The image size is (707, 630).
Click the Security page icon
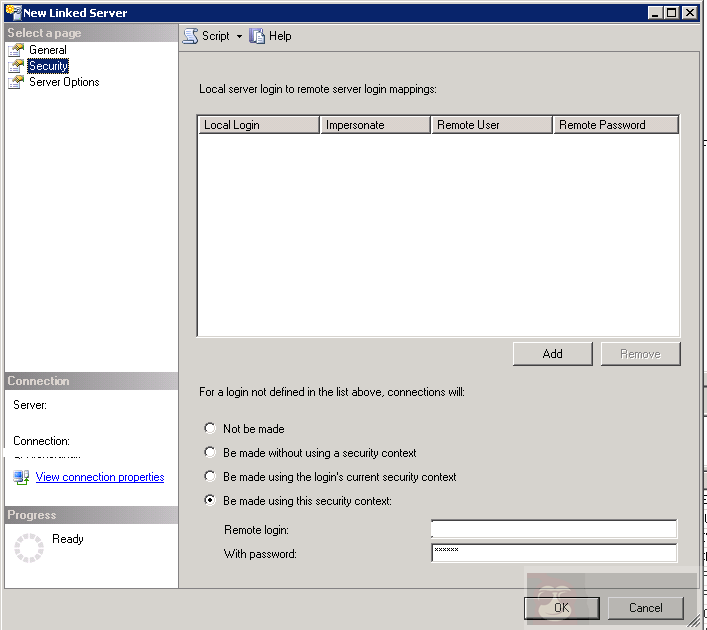tap(16, 66)
